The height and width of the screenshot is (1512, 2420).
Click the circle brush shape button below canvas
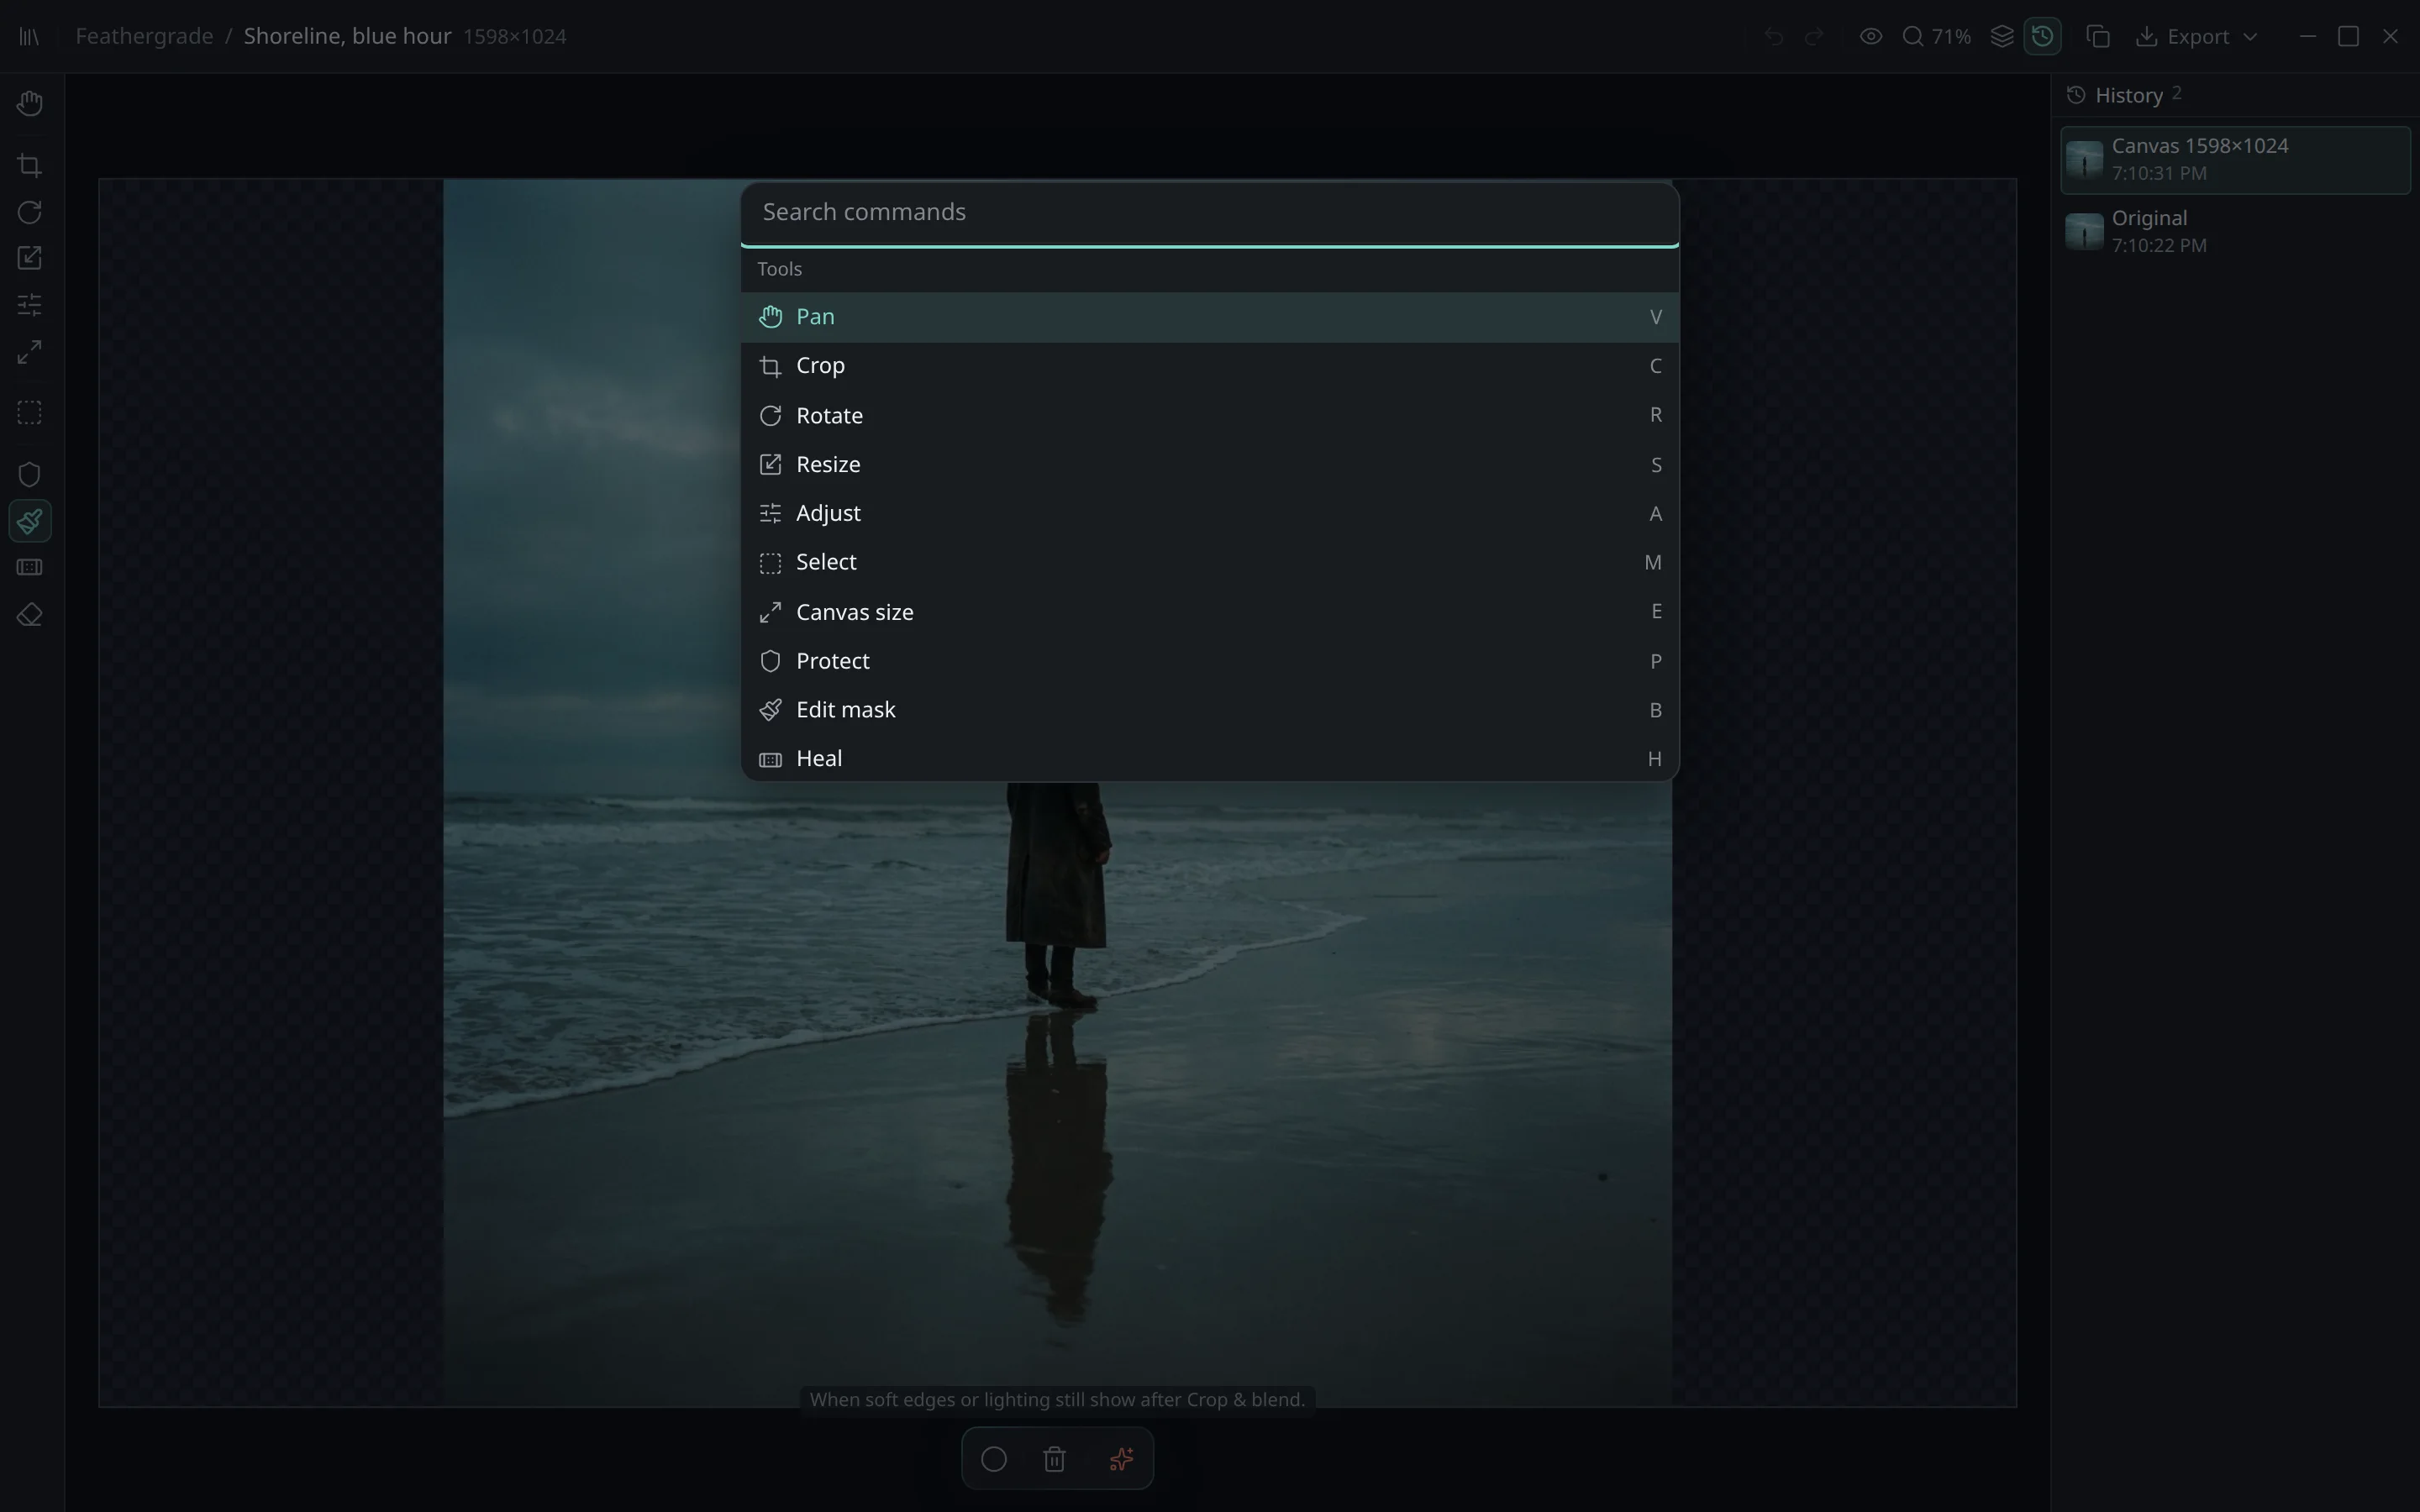pyautogui.click(x=994, y=1459)
